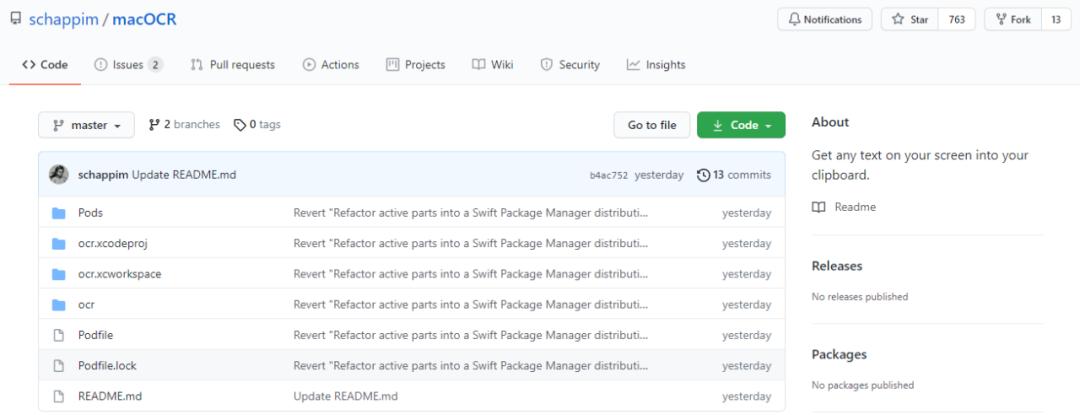Open the Insights tab

(x=656, y=65)
